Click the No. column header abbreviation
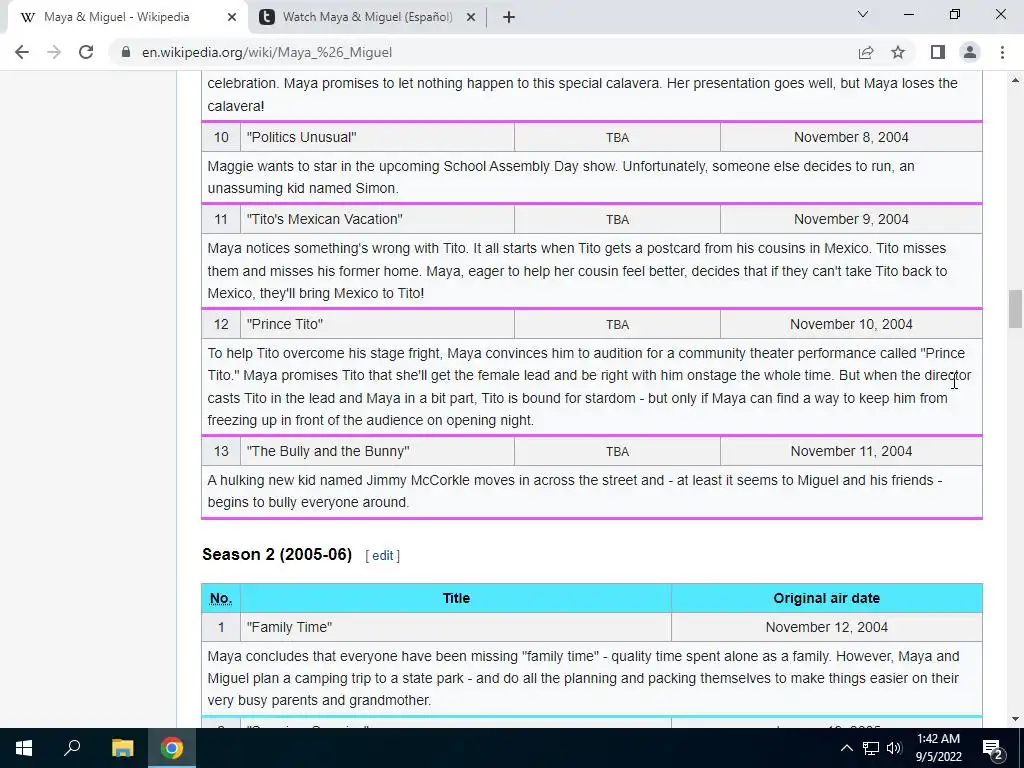This screenshot has height=768, width=1024. pyautogui.click(x=221, y=598)
